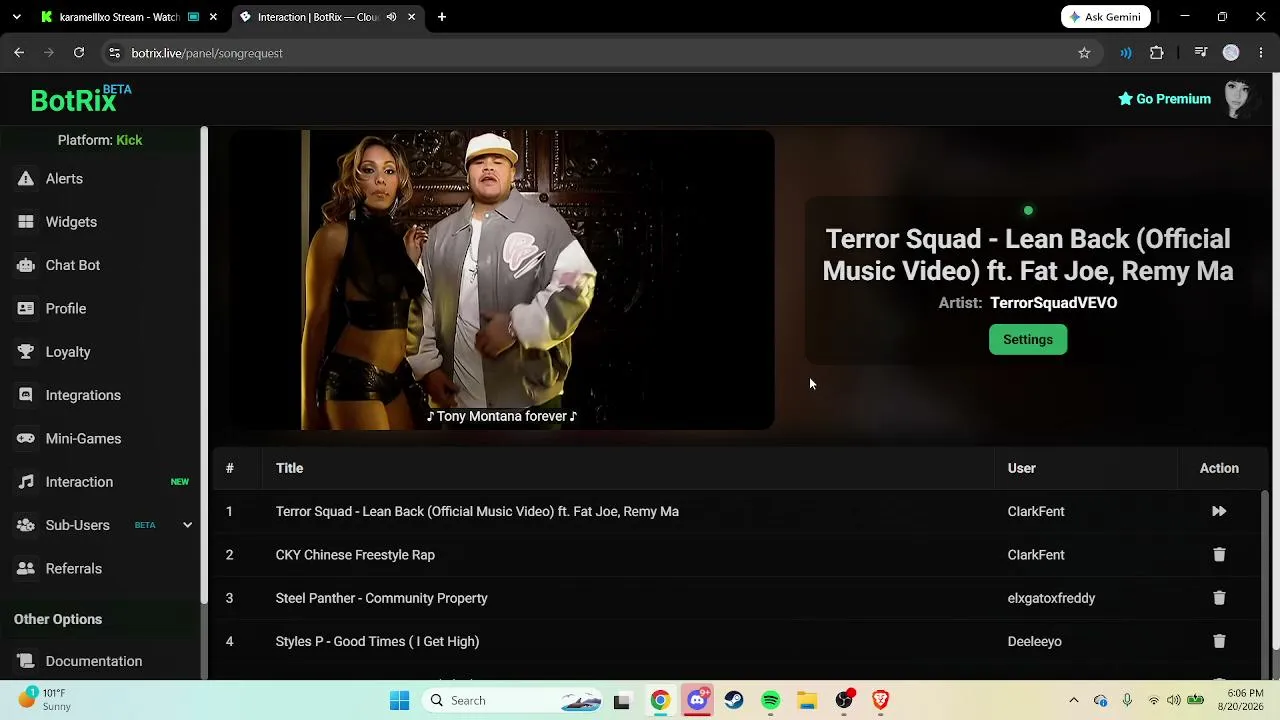The height and width of the screenshot is (720, 1280).
Task: Go to the Chat Bot page
Action: click(72, 265)
